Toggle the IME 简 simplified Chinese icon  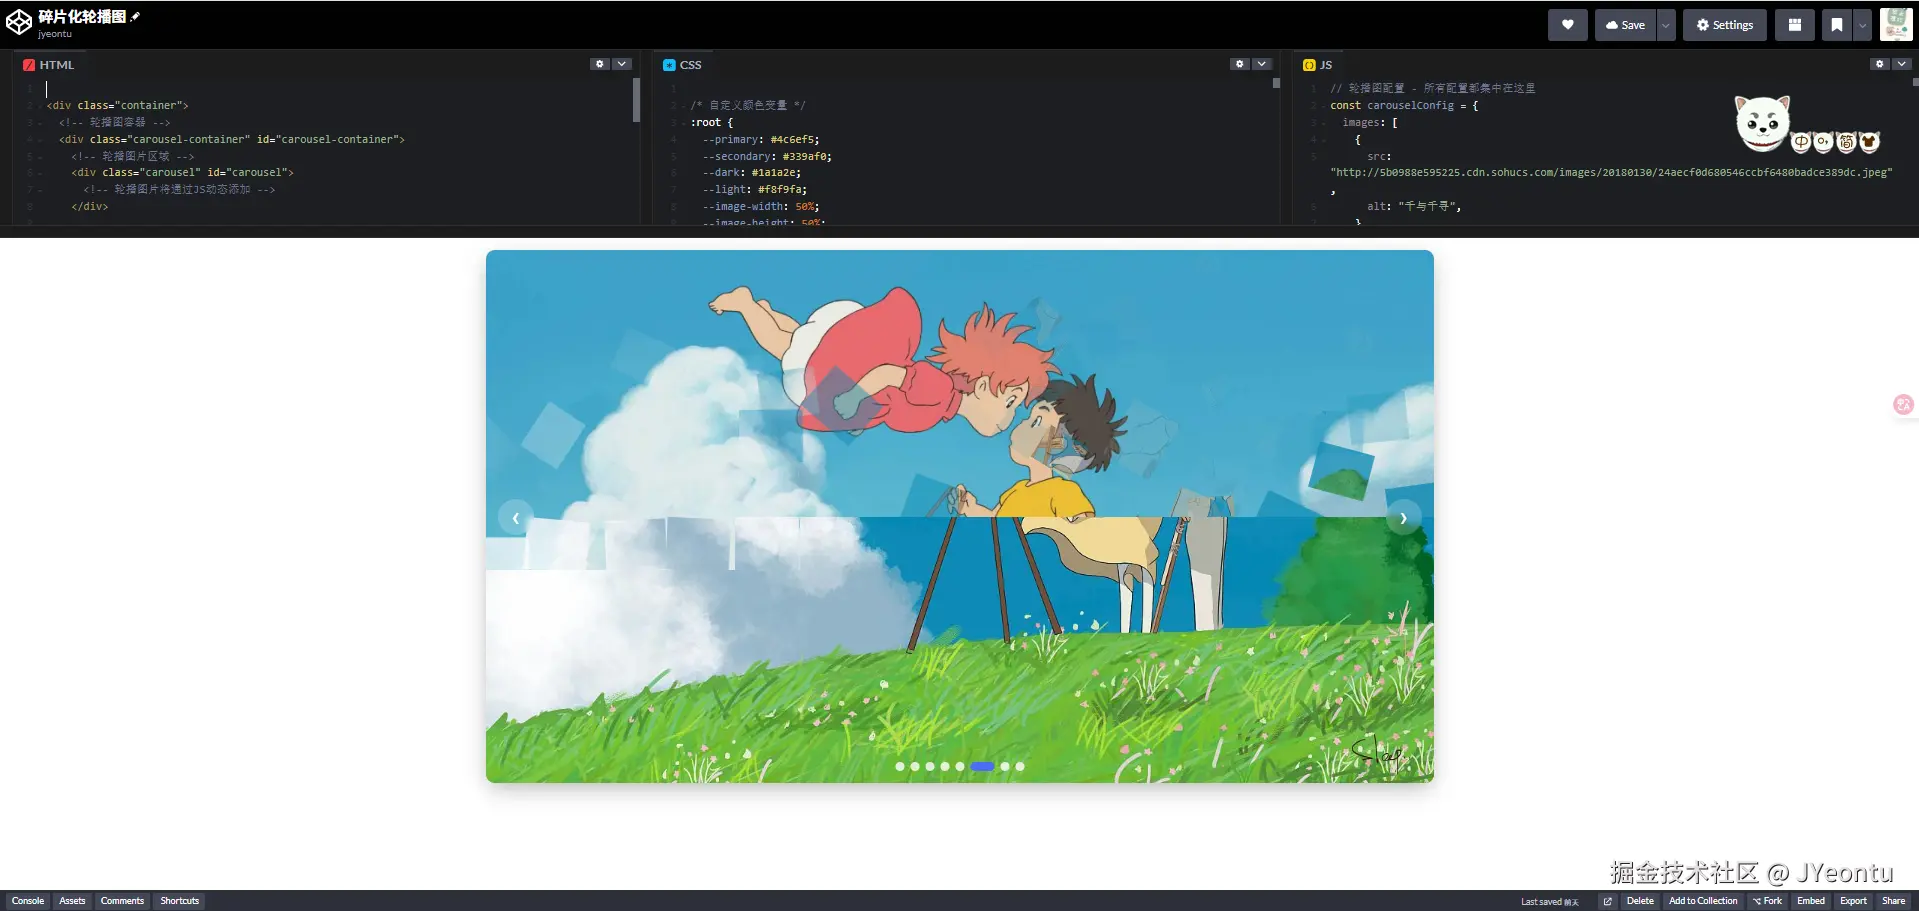point(1846,142)
